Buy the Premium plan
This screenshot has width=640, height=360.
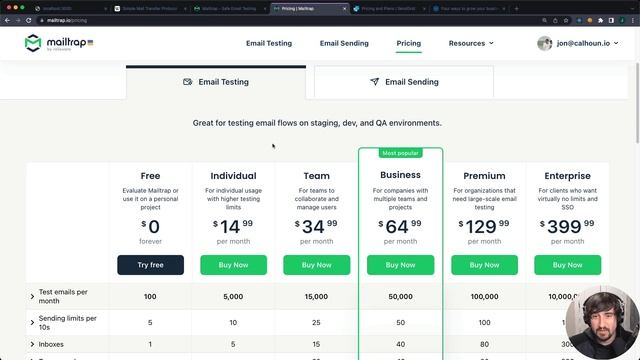pyautogui.click(x=484, y=265)
